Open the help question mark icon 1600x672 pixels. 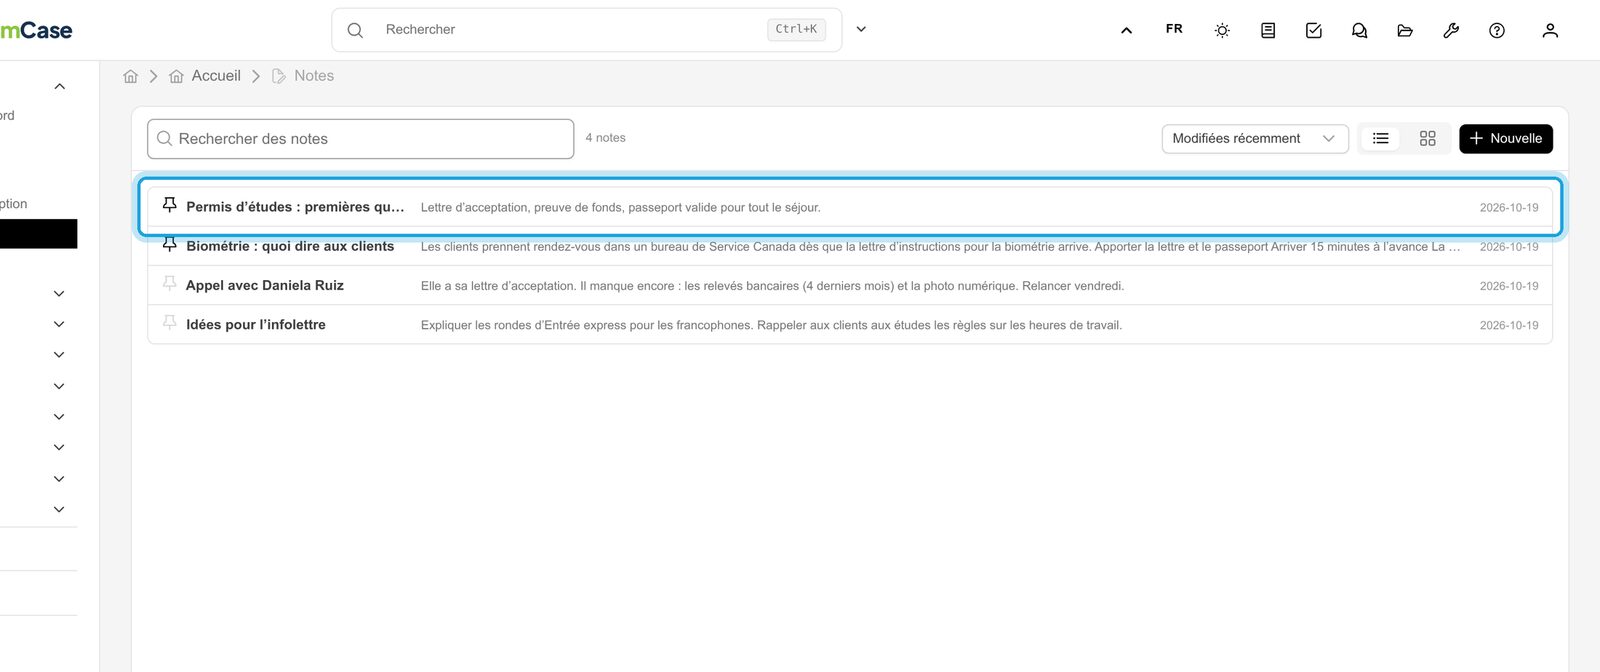point(1497,30)
